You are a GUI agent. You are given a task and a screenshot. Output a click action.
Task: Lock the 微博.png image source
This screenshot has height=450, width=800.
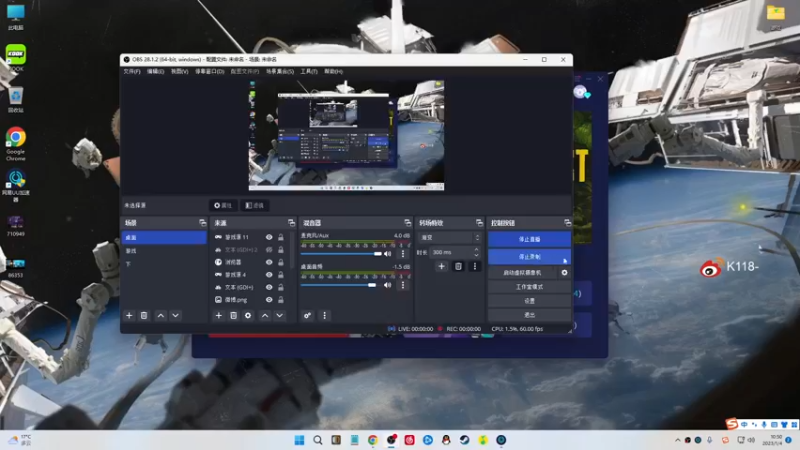point(281,300)
